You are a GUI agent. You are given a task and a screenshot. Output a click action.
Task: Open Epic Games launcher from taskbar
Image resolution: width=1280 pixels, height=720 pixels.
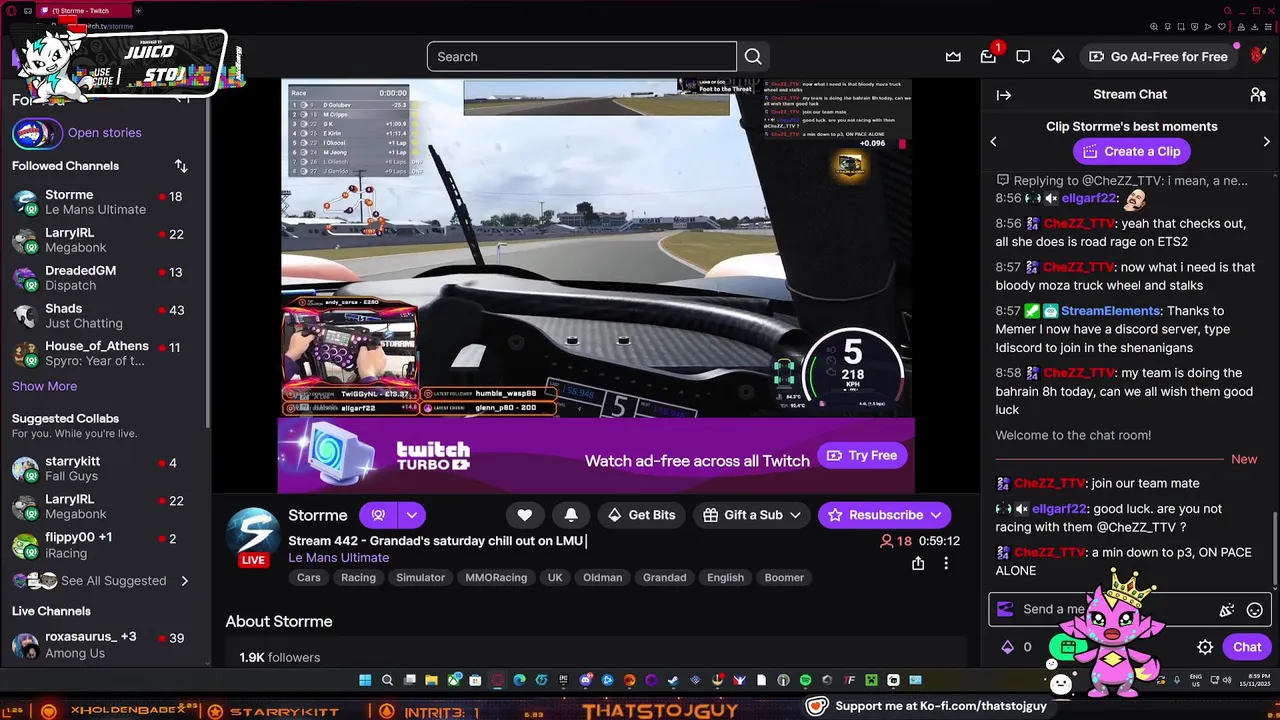click(563, 680)
